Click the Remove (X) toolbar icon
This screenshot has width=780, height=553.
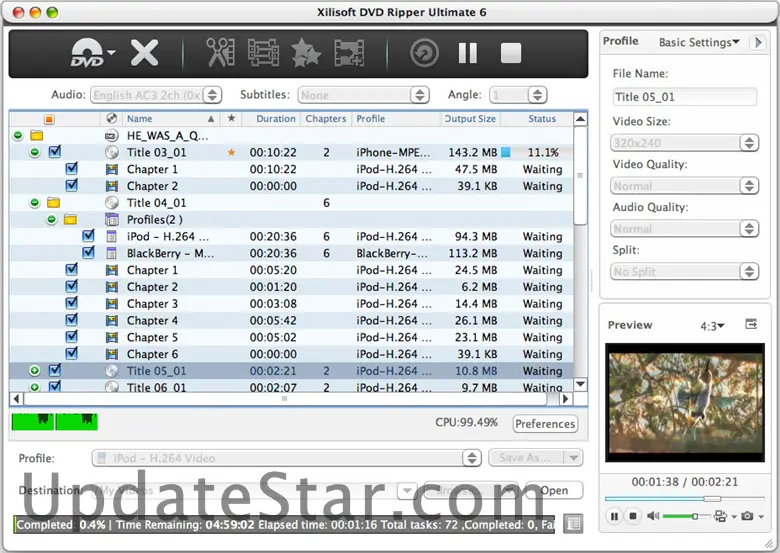click(144, 53)
